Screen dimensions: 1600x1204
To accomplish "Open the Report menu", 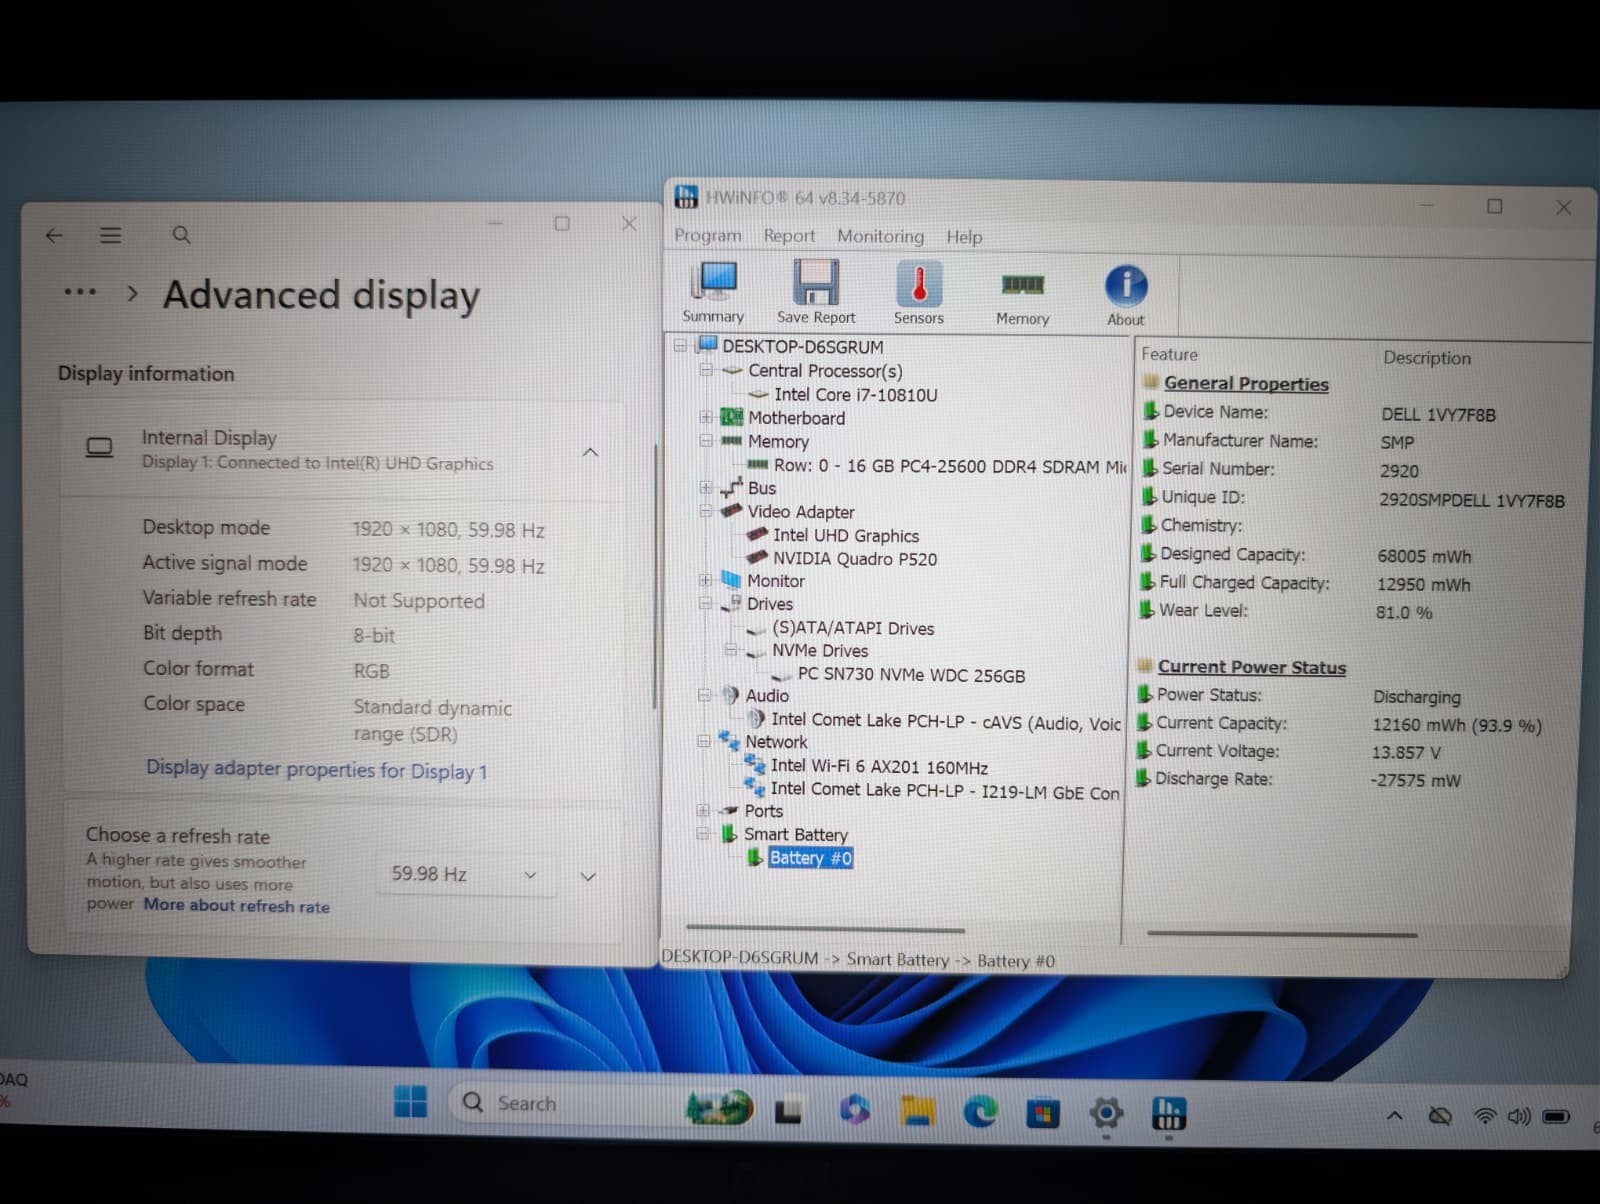I will point(789,236).
